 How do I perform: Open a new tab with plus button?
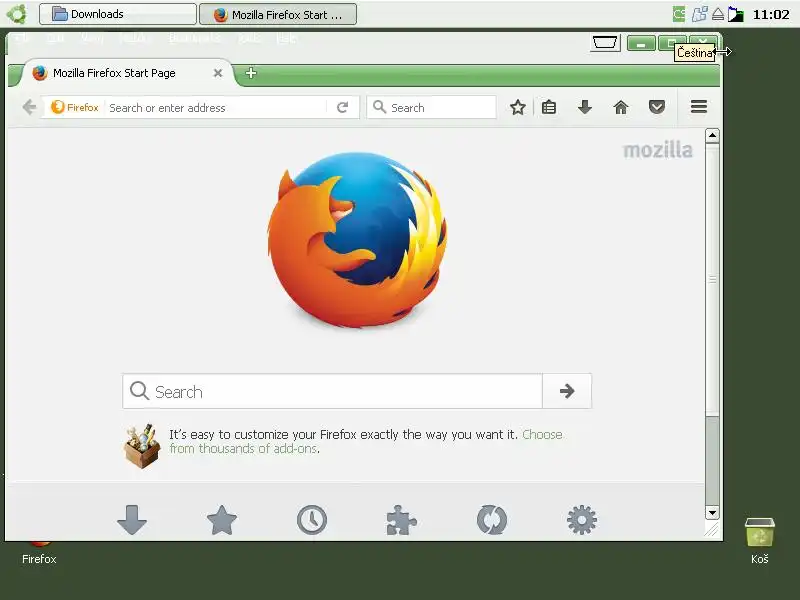[251, 73]
